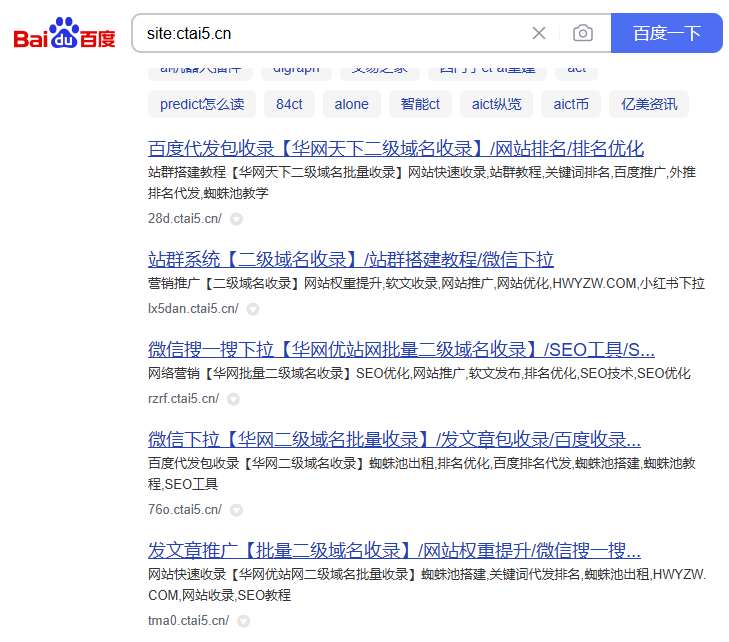The width and height of the screenshot is (729, 642).
Task: Select related search '智能ct'
Action: [420, 104]
